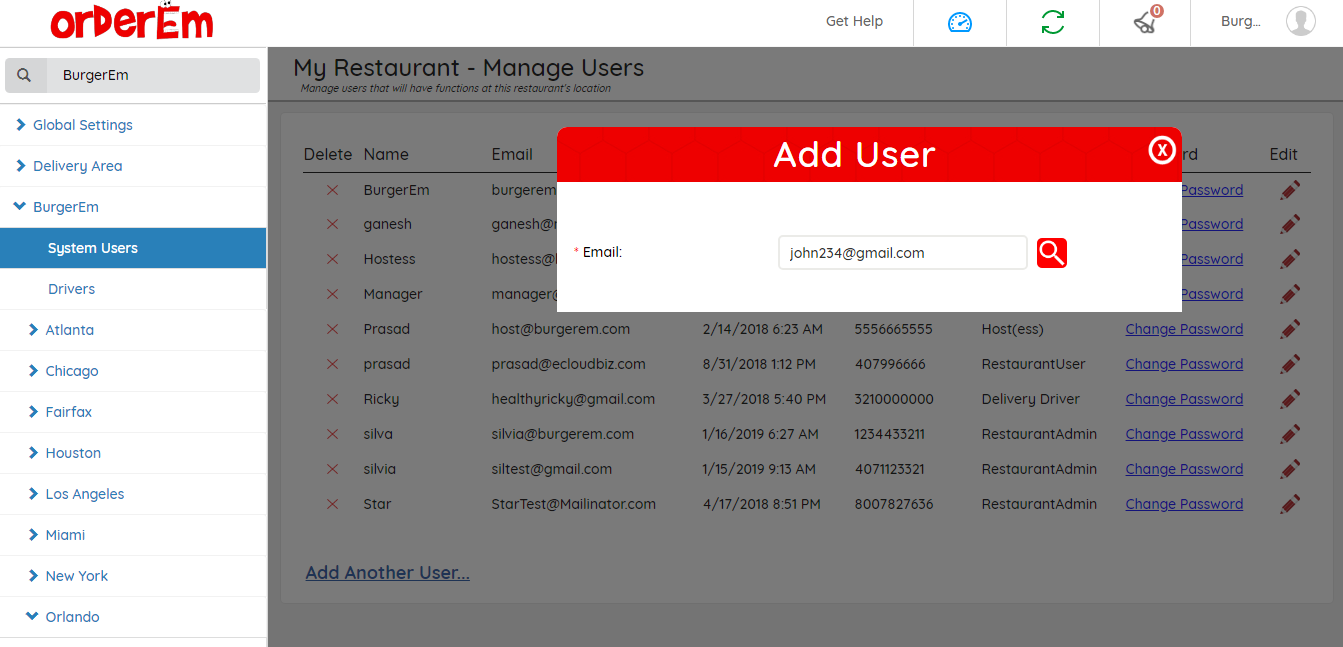
Task: Click Change Password for Prasad
Action: [x=1184, y=329]
